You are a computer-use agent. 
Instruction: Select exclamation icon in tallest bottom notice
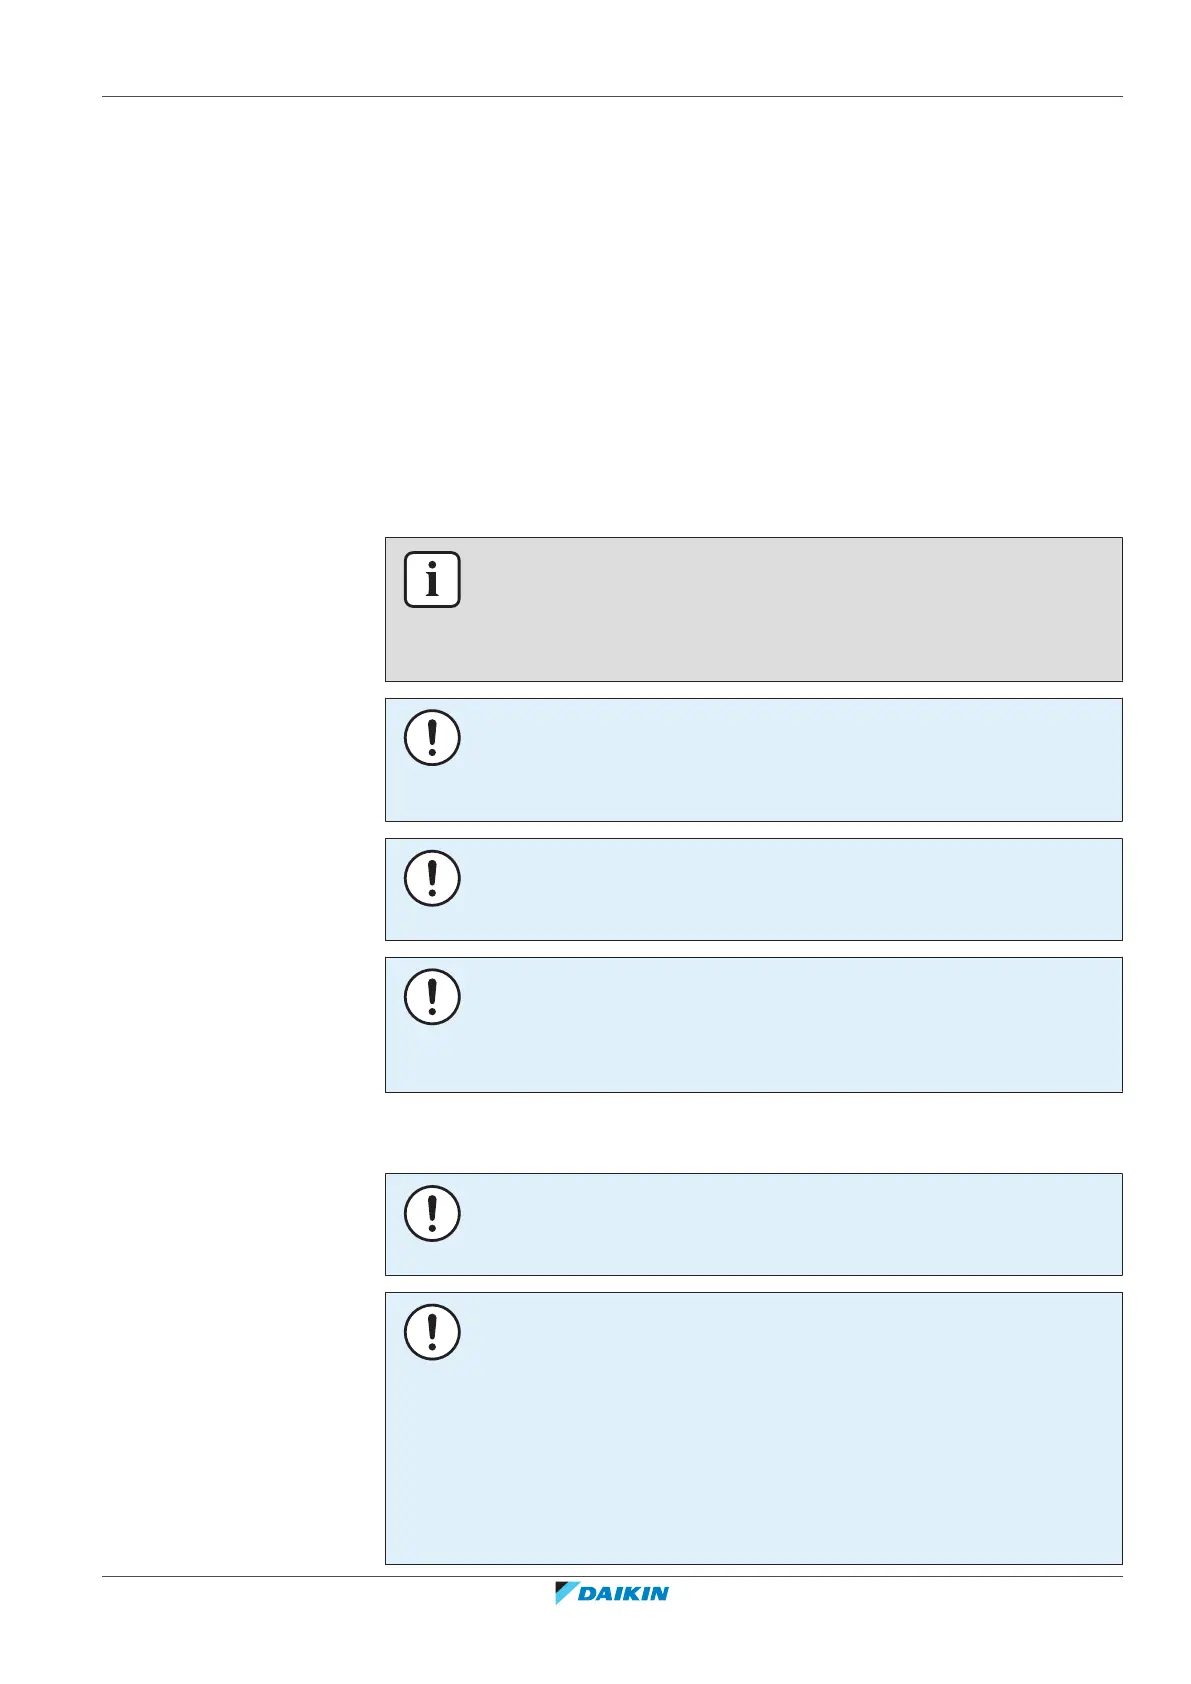(432, 1332)
